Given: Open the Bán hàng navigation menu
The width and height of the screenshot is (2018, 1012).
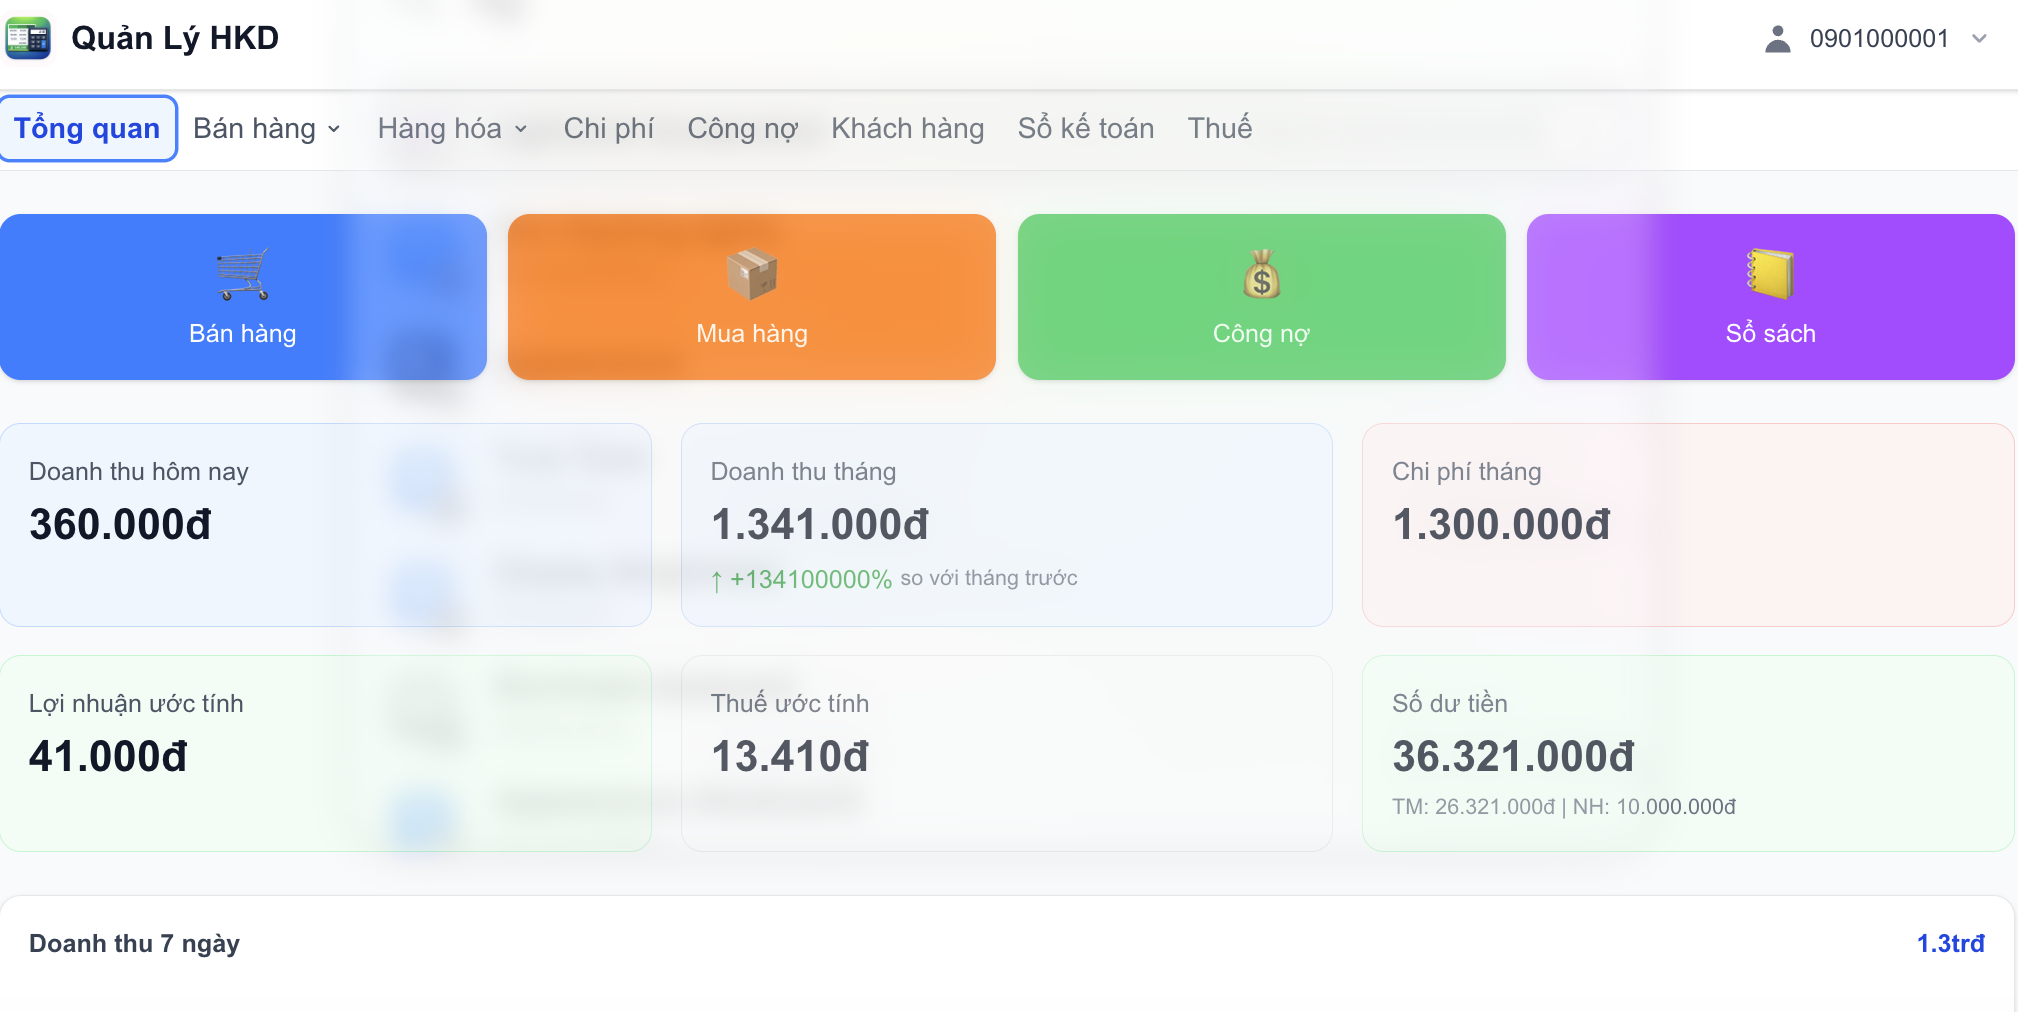Looking at the screenshot, I should [x=267, y=128].
